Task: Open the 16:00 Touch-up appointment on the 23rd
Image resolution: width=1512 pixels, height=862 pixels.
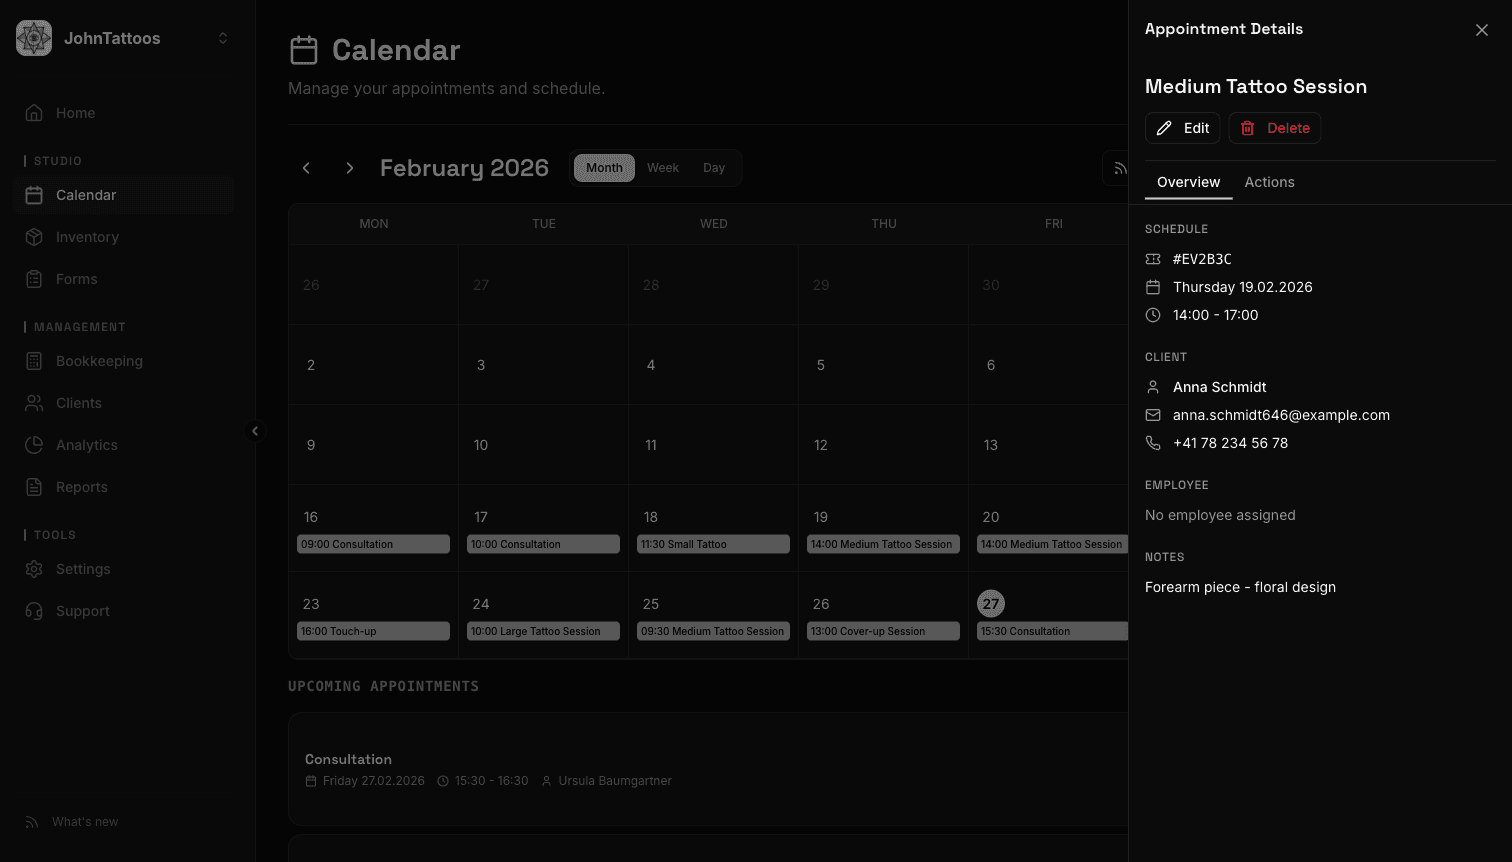Action: (373, 631)
